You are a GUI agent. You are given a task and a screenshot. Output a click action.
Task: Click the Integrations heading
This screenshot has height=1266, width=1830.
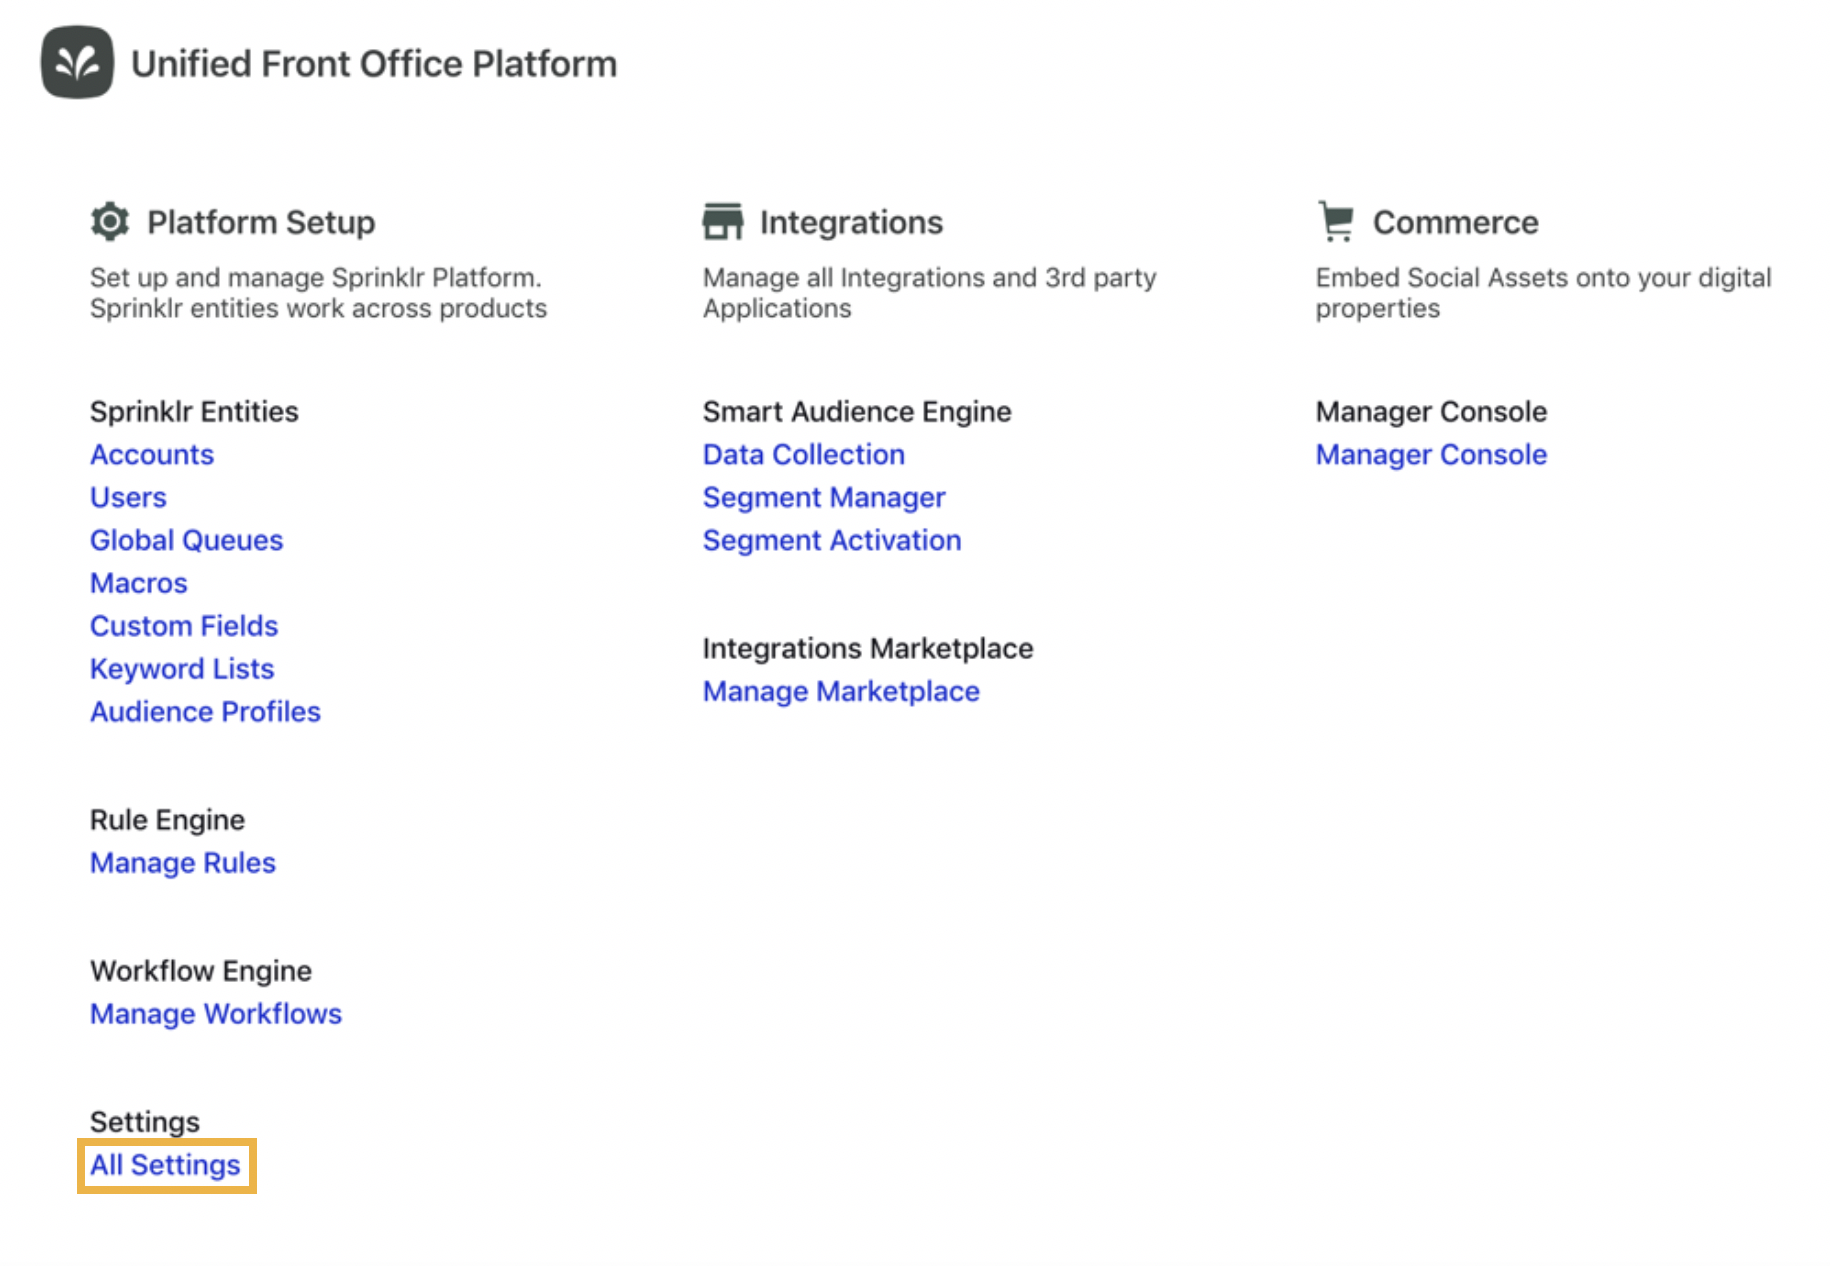click(x=851, y=222)
